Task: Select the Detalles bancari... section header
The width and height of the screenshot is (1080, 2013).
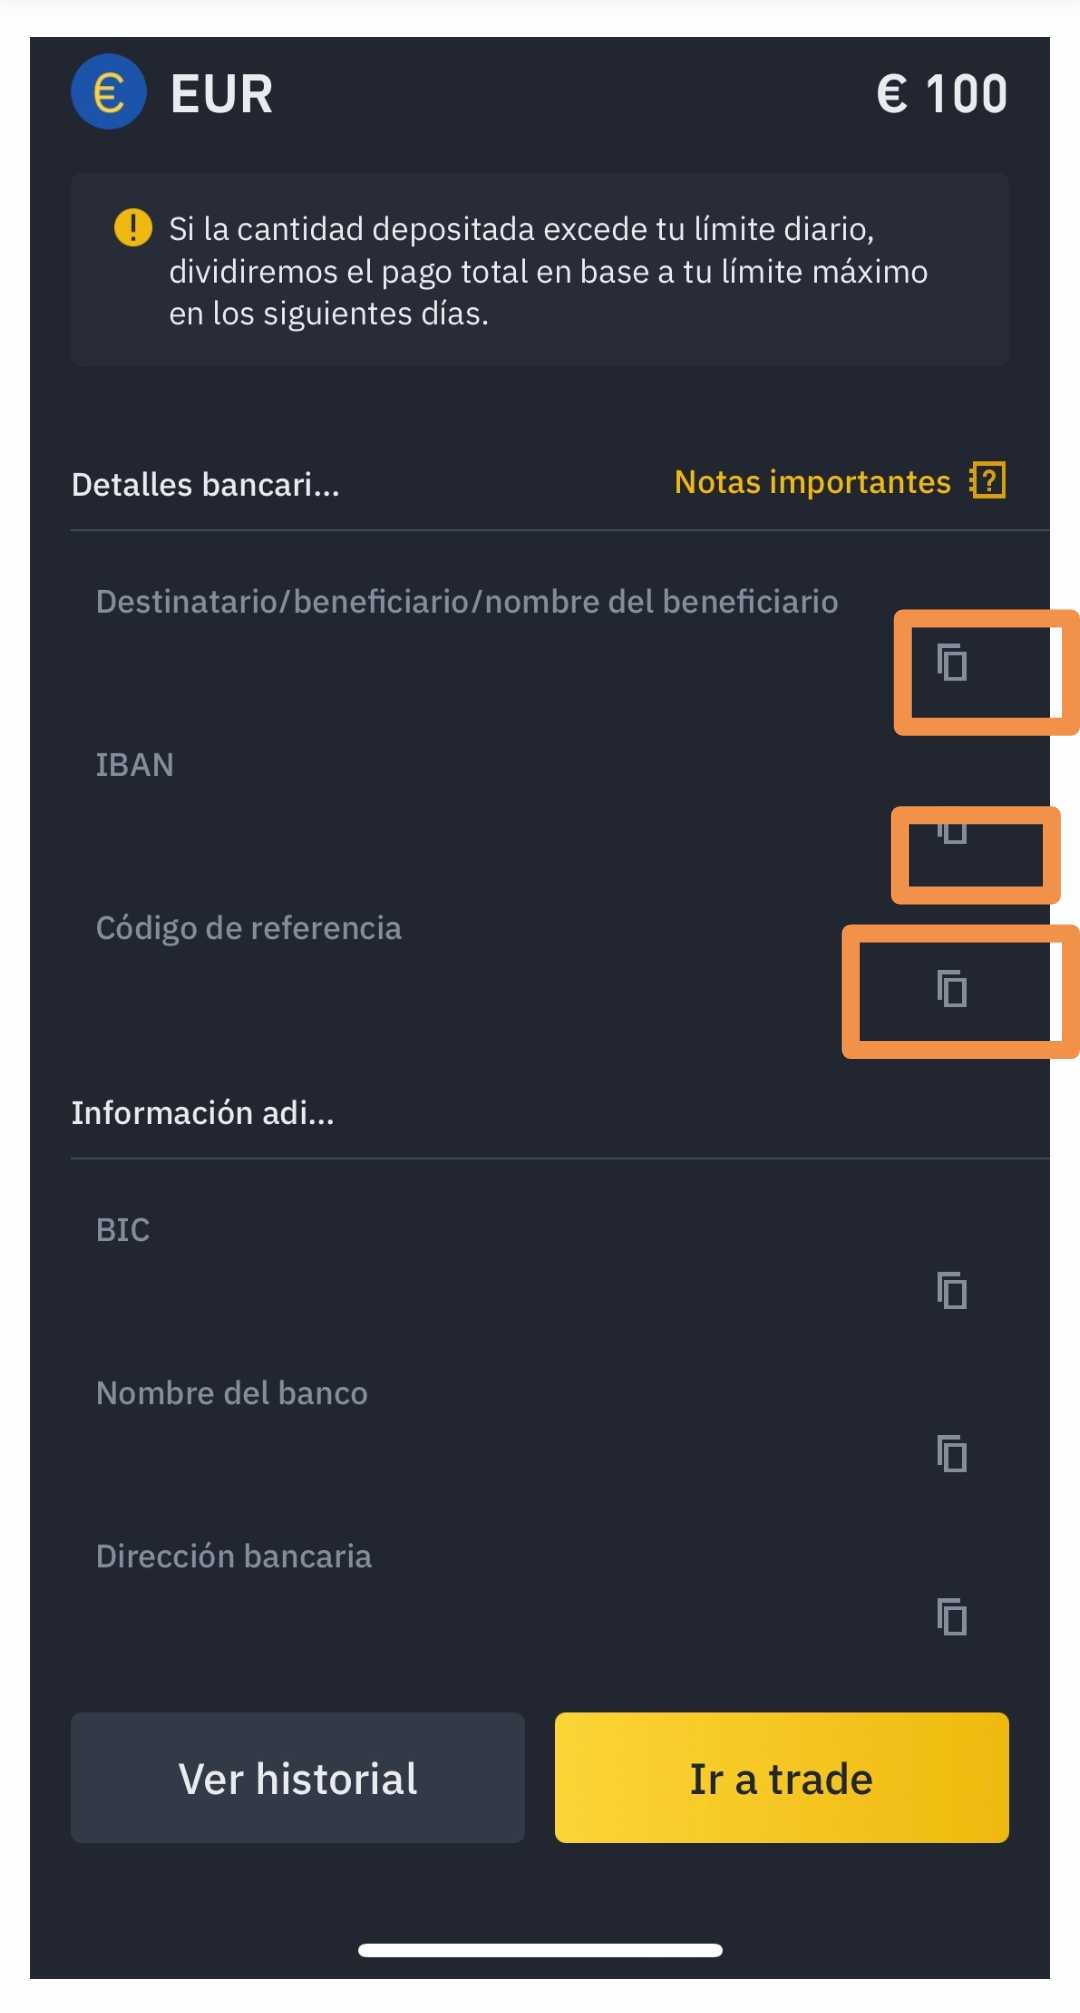Action: tap(205, 485)
